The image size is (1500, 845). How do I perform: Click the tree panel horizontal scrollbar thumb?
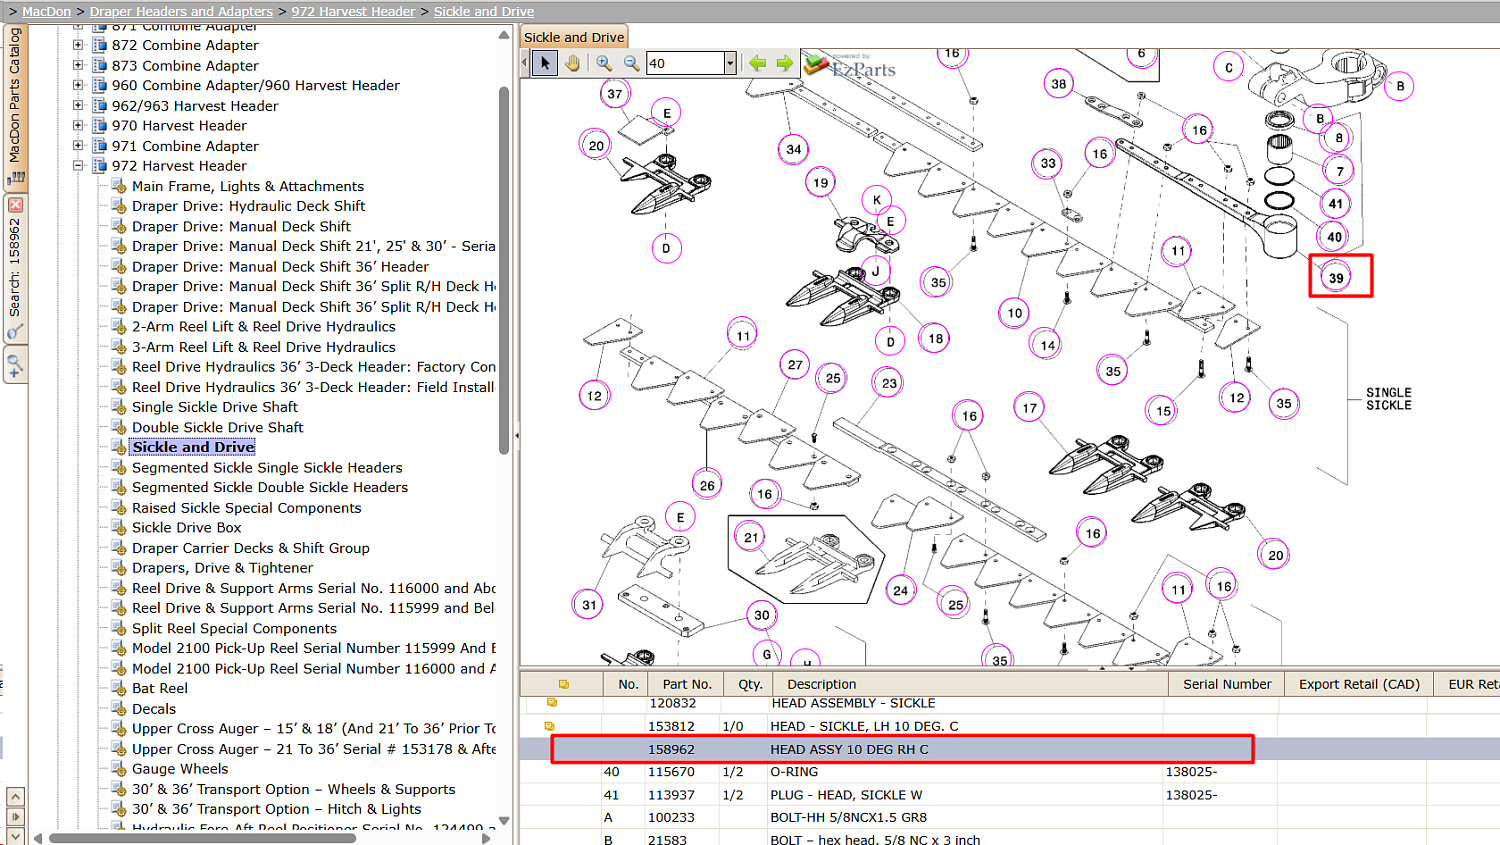pyautogui.click(x=202, y=838)
